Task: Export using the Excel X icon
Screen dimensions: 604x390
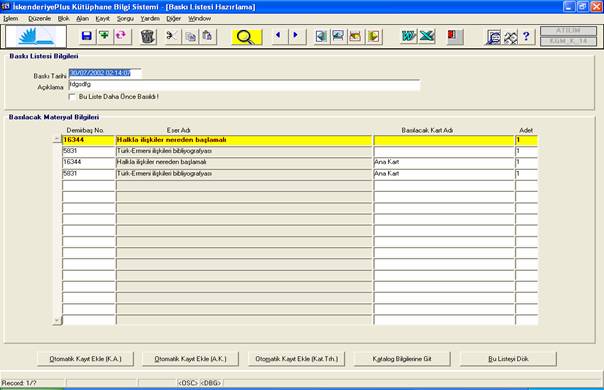Action: [427, 36]
